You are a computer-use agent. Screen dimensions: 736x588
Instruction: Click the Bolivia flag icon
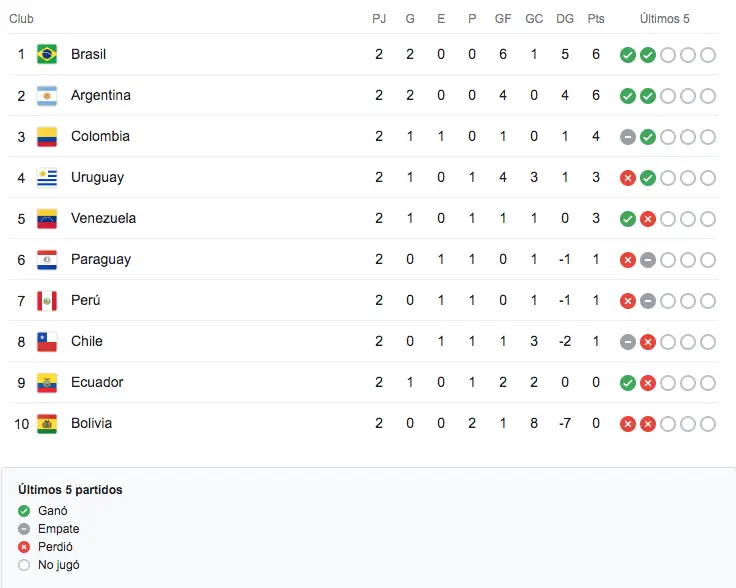pyautogui.click(x=47, y=424)
